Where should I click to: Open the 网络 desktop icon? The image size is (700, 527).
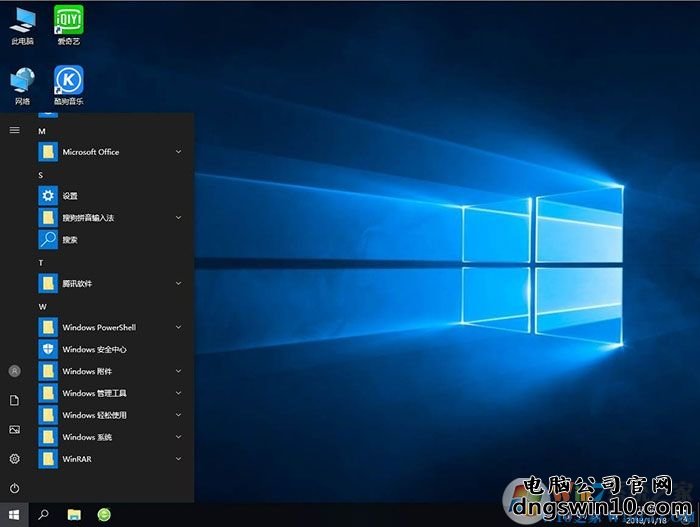point(22,86)
